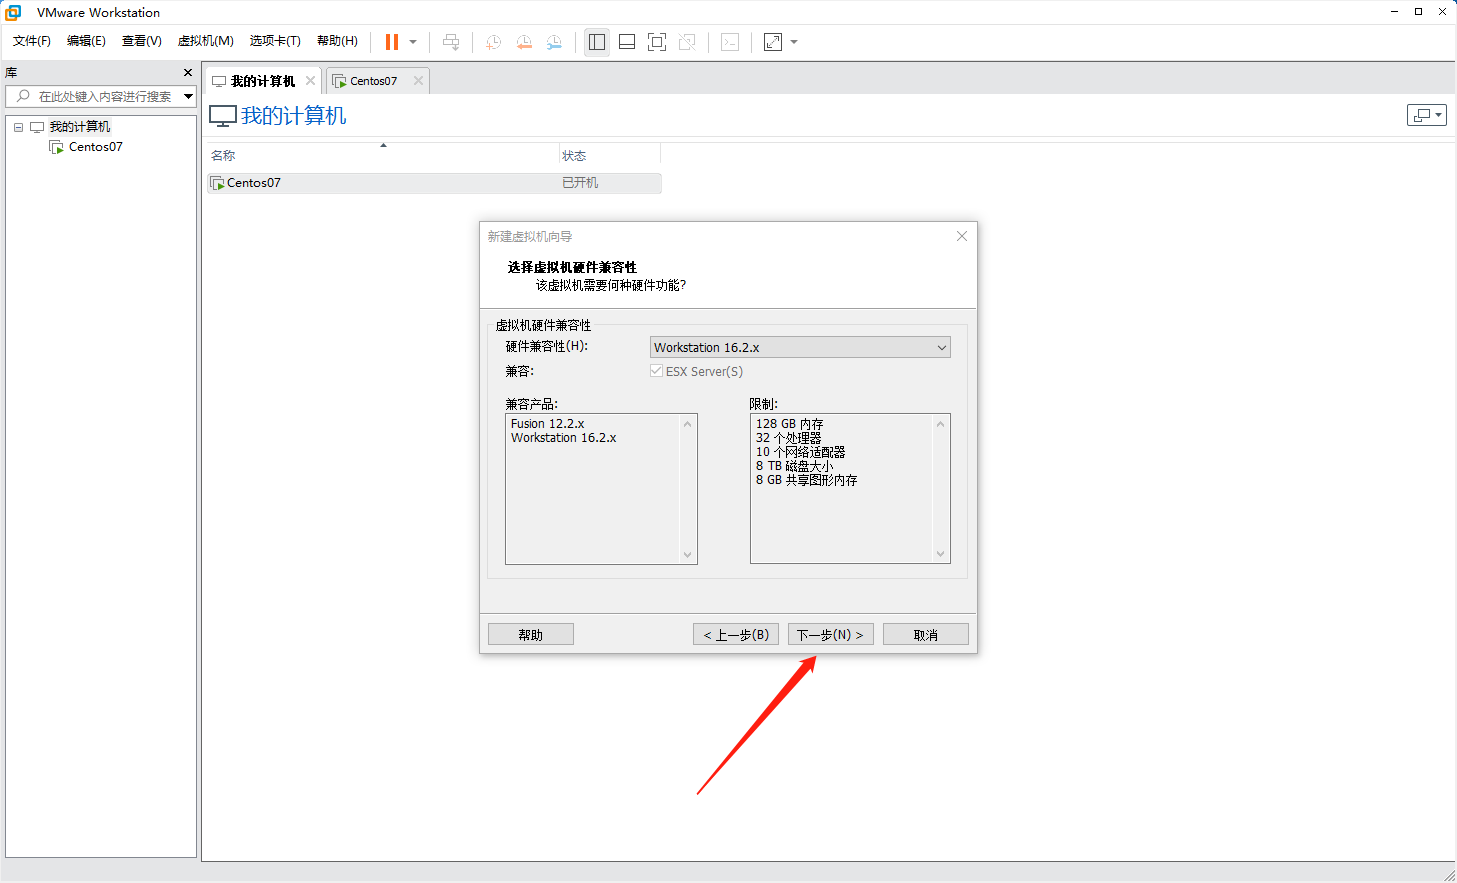Click the VMware Workstation title bar logo
The height and width of the screenshot is (883, 1457).
pos(13,12)
